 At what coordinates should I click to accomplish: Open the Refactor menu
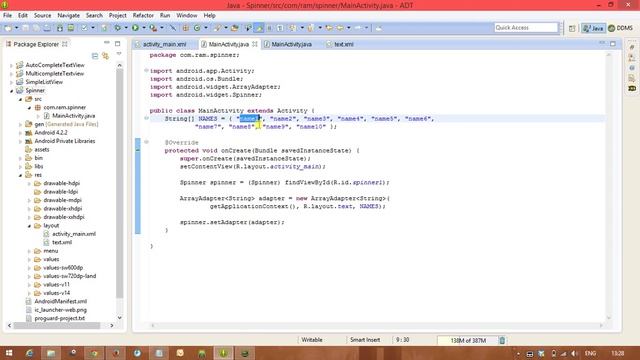click(x=143, y=16)
